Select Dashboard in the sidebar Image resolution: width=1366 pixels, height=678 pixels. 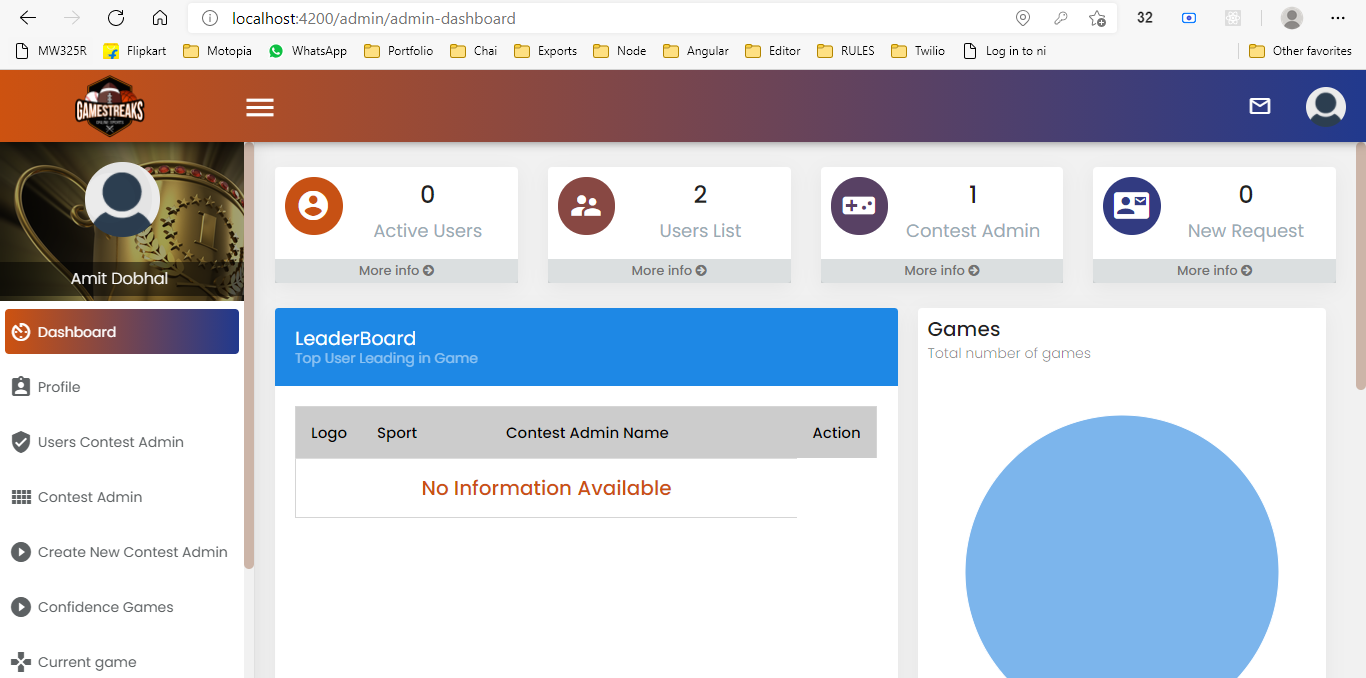[x=122, y=332]
